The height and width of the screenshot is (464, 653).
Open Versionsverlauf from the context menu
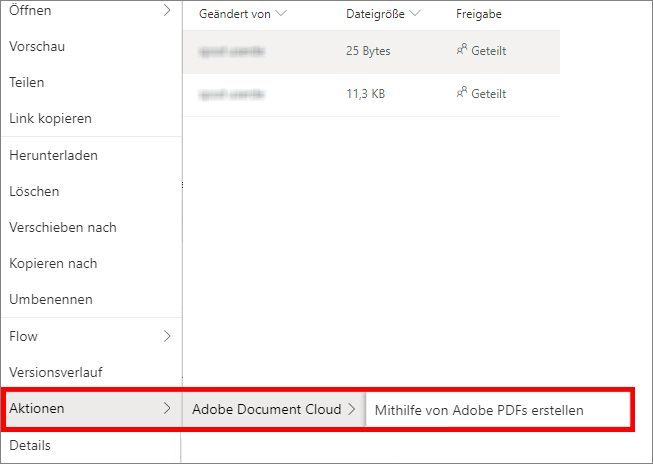pyautogui.click(x=56, y=372)
